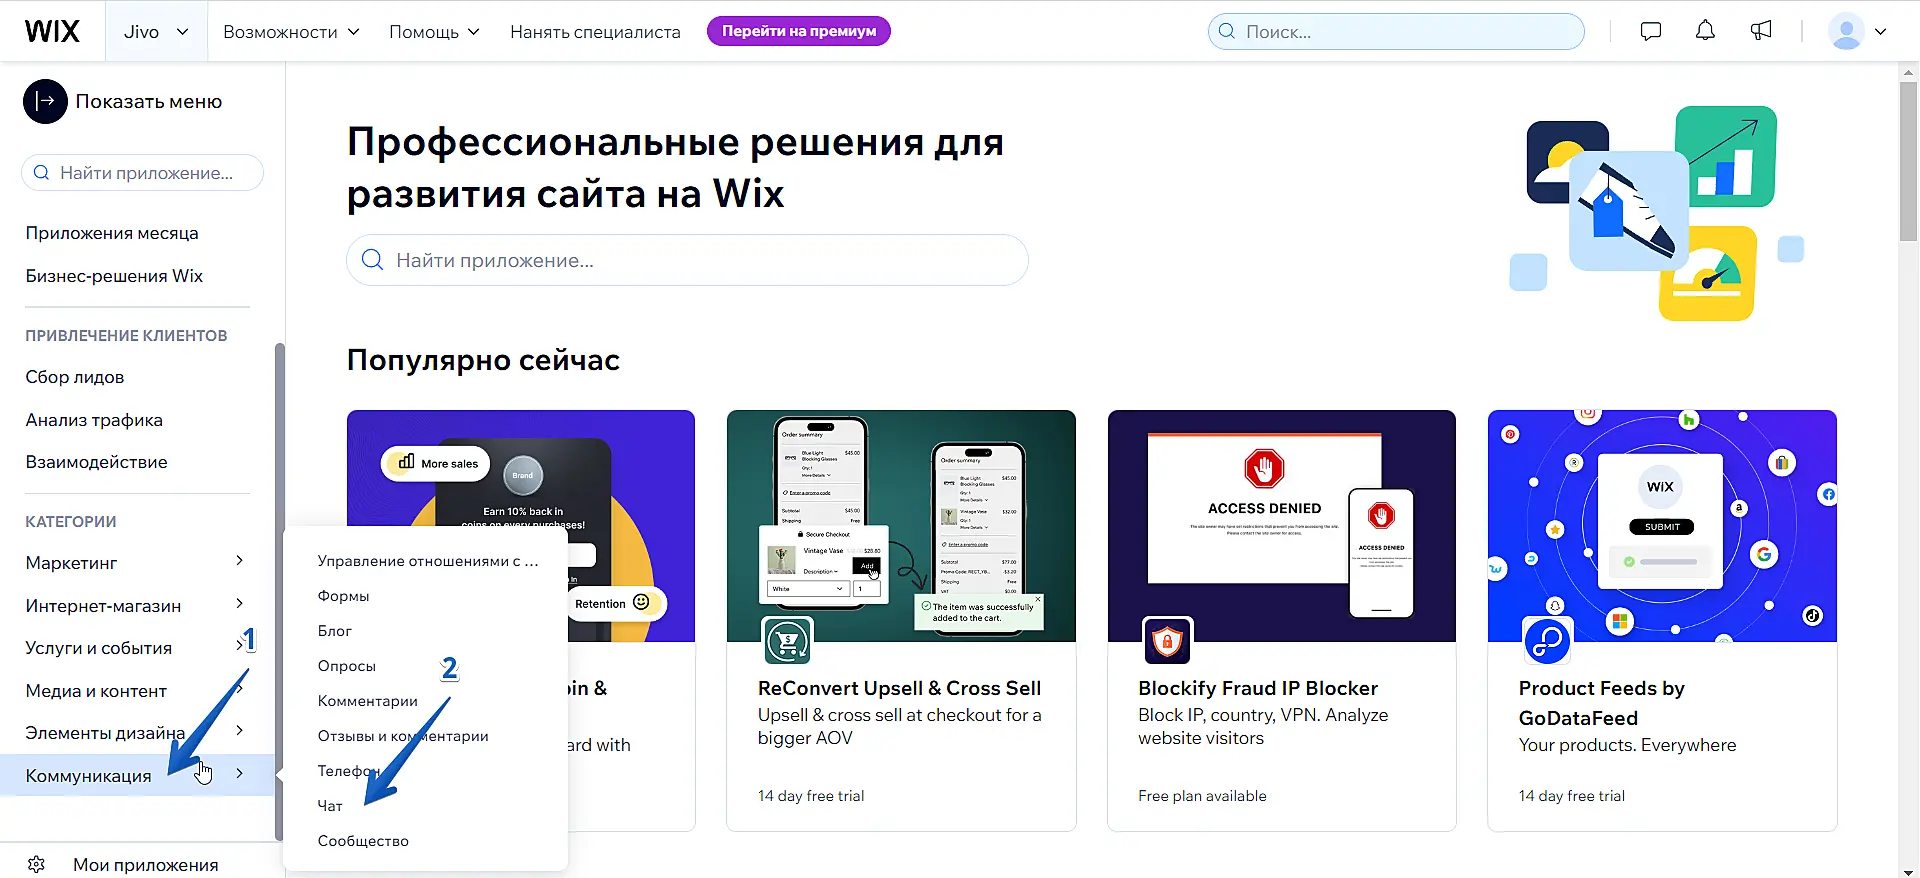Click the top Поиск... search field
Viewport: 1920px width, 878px height.
tap(1396, 31)
